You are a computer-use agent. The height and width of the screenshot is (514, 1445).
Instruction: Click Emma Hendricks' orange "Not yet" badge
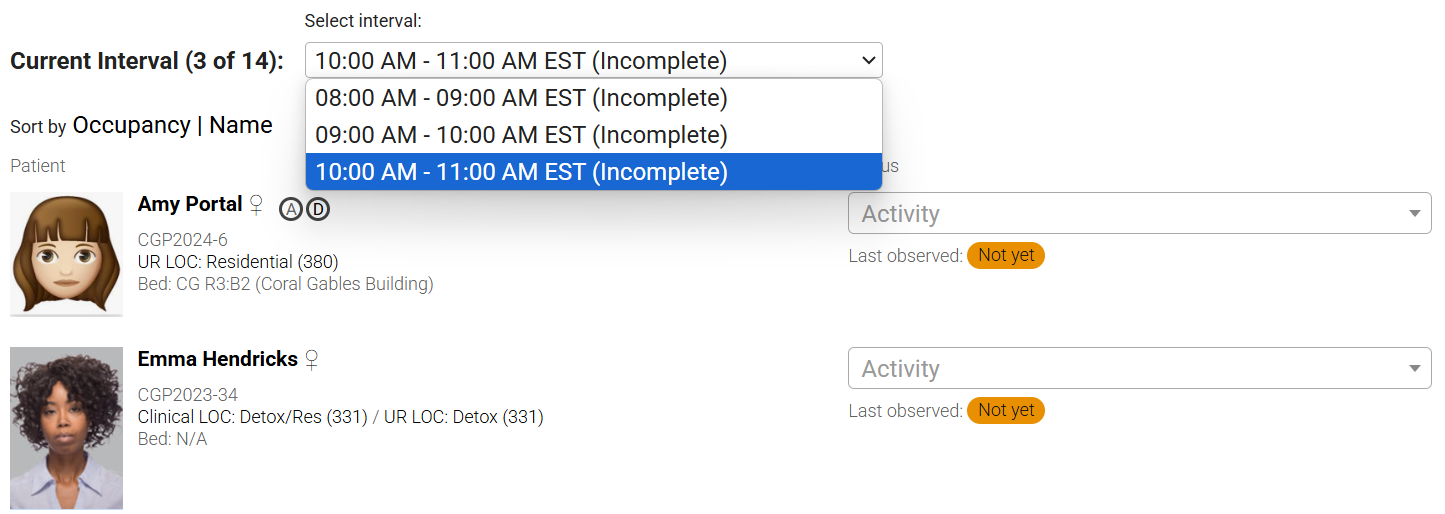1005,411
